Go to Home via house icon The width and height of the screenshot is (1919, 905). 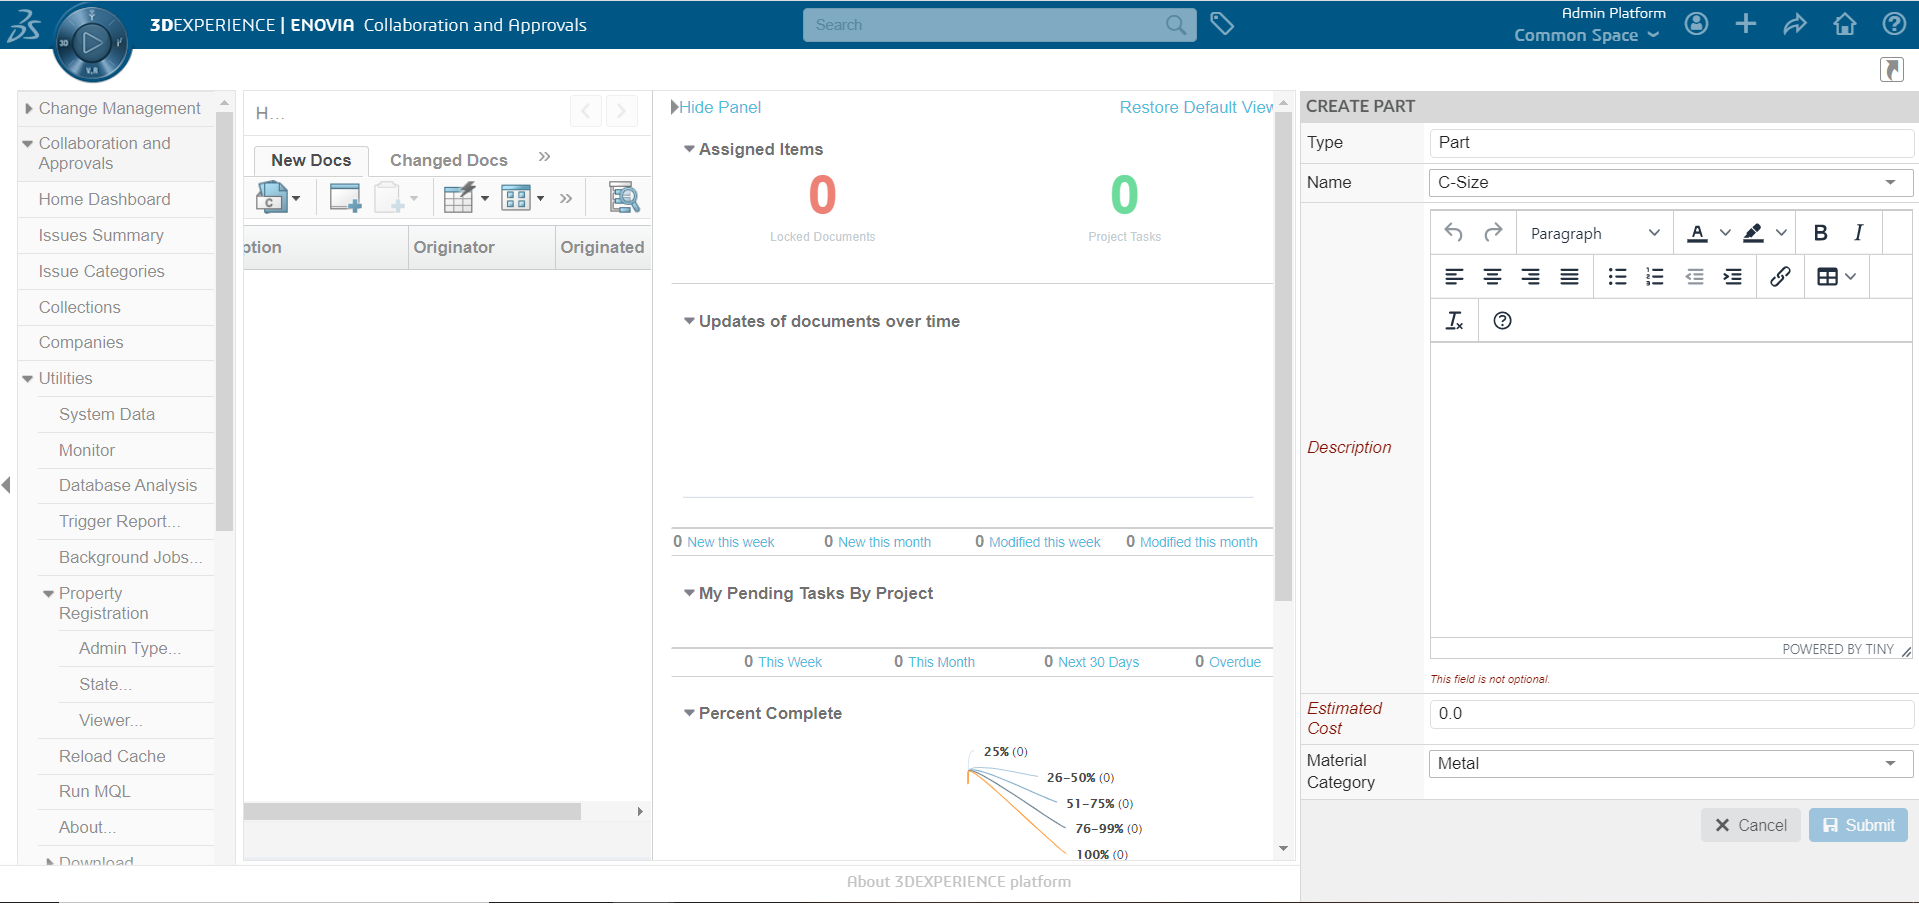(1845, 24)
